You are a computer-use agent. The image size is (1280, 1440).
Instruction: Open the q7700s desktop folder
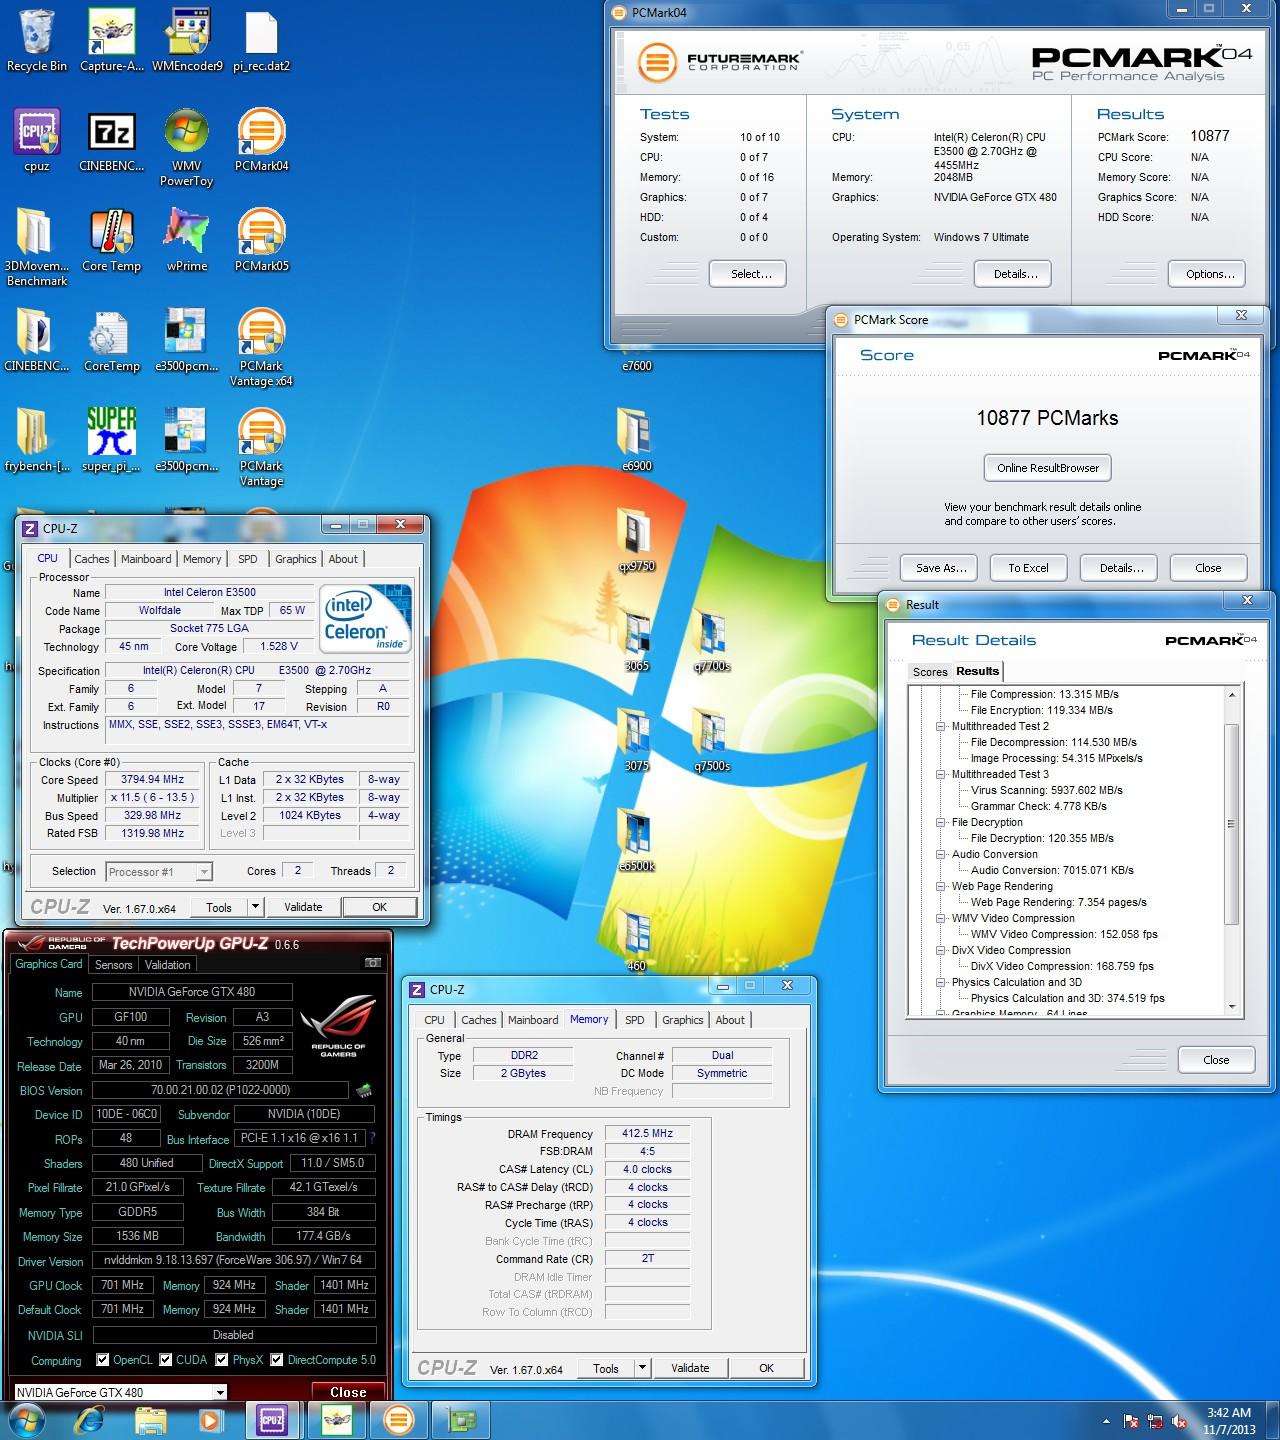click(x=711, y=640)
